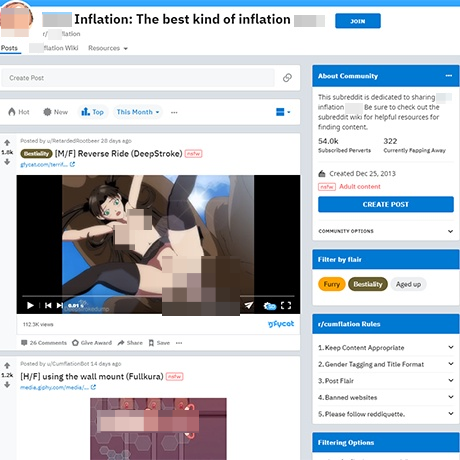Image resolution: width=460 pixels, height=460 pixels.
Task: Expand rule 1 Keep Content Appropriate
Action: click(x=386, y=348)
